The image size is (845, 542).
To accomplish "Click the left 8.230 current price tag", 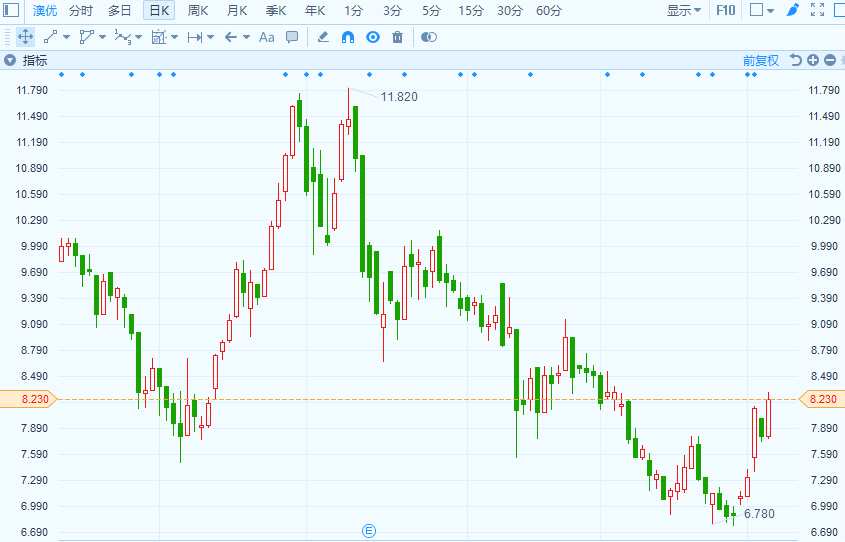I will (x=28, y=399).
